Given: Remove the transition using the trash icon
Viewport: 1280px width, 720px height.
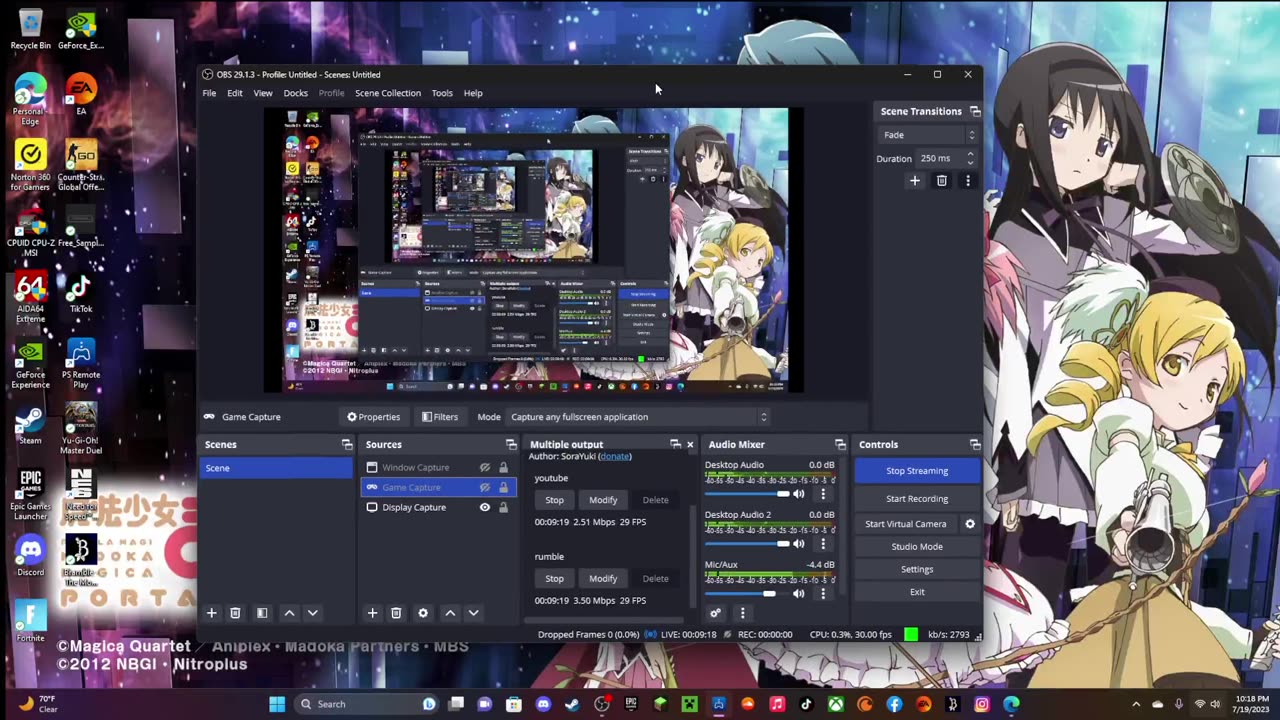Looking at the screenshot, I should pos(941,181).
